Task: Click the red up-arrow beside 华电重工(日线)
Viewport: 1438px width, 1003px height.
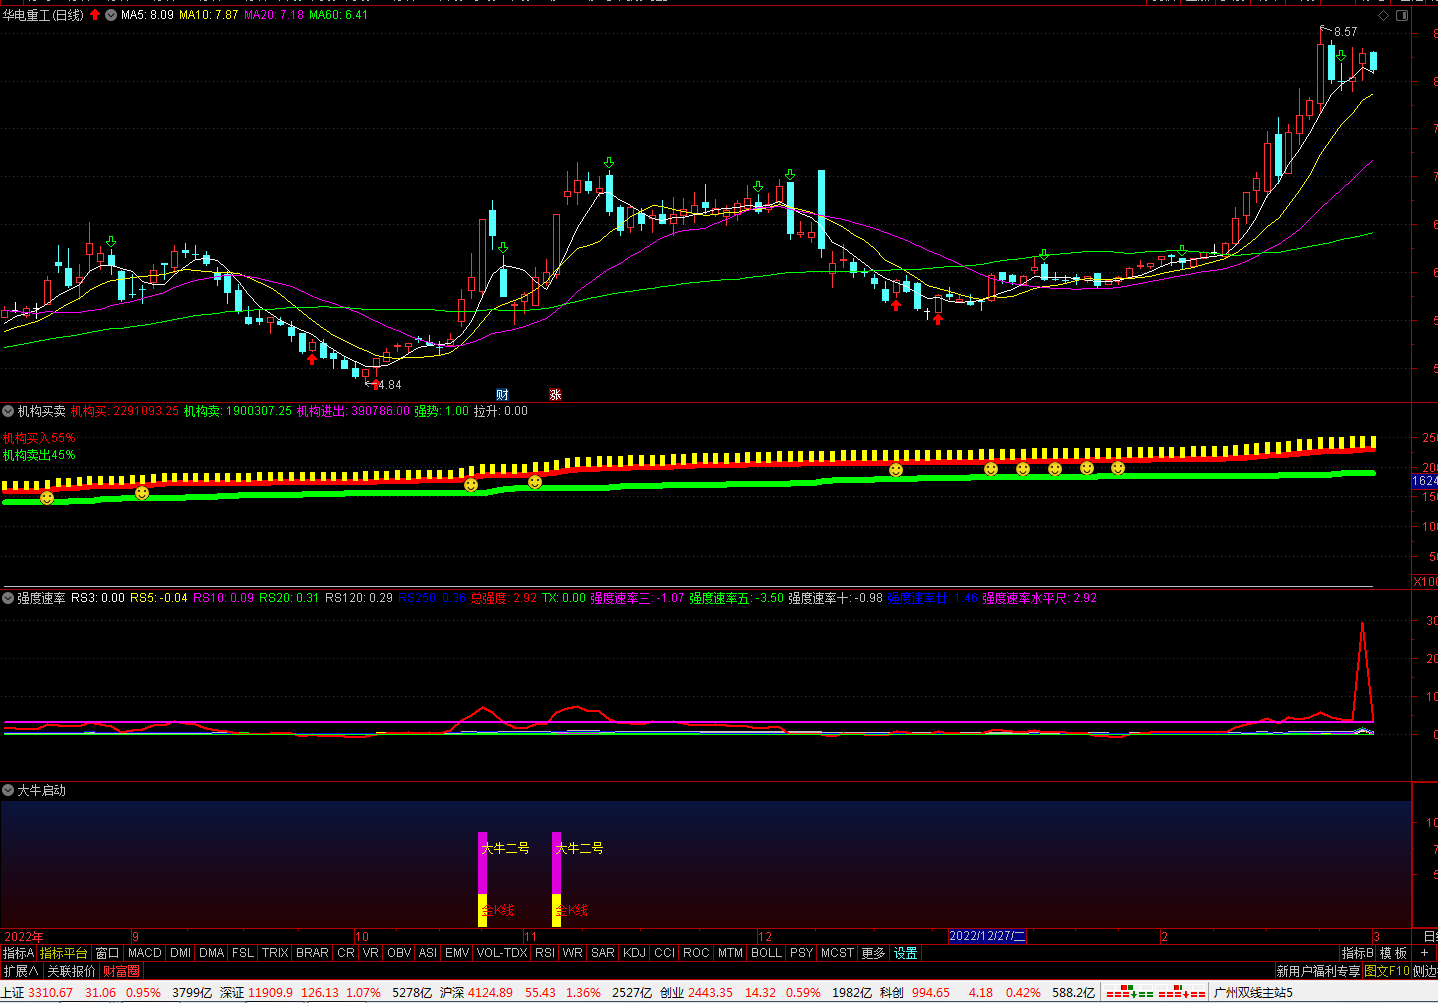Action: pos(95,15)
